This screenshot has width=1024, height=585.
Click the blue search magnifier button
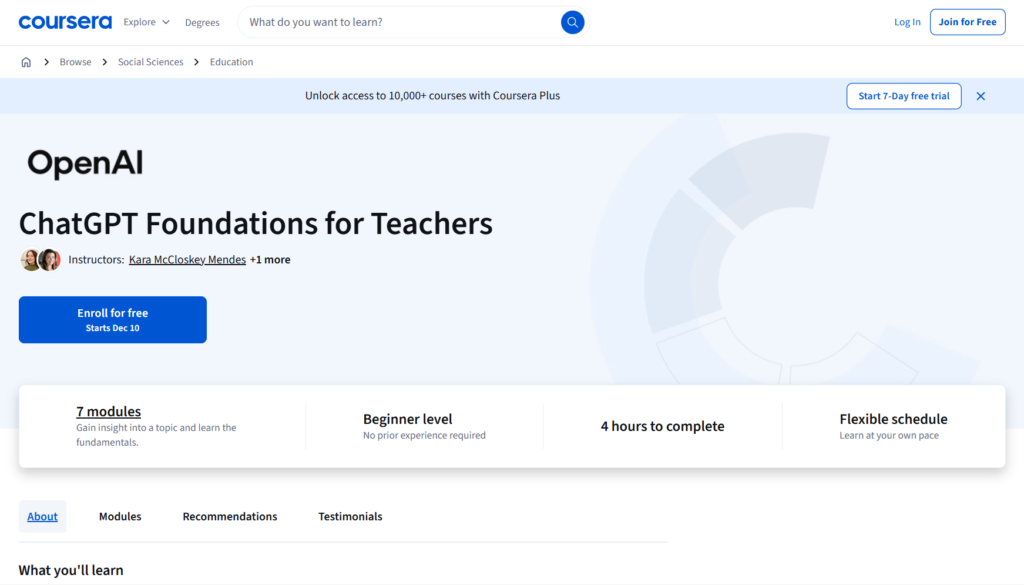pyautogui.click(x=572, y=22)
